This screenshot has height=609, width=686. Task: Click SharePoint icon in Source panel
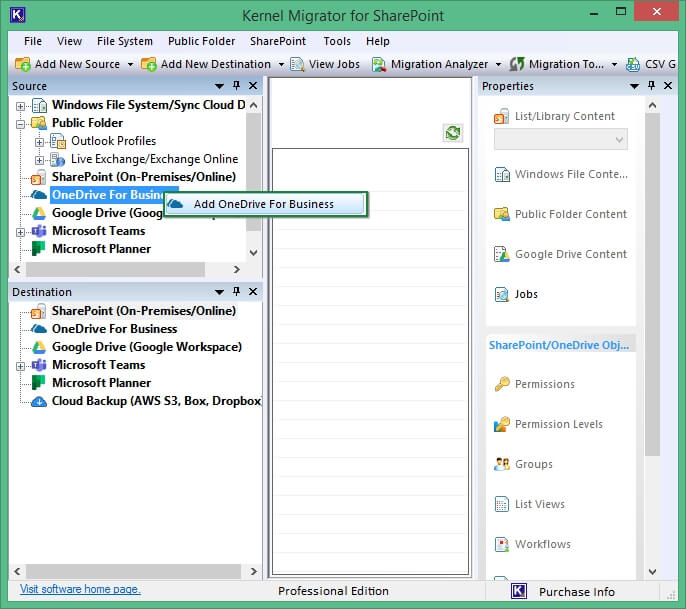point(38,177)
